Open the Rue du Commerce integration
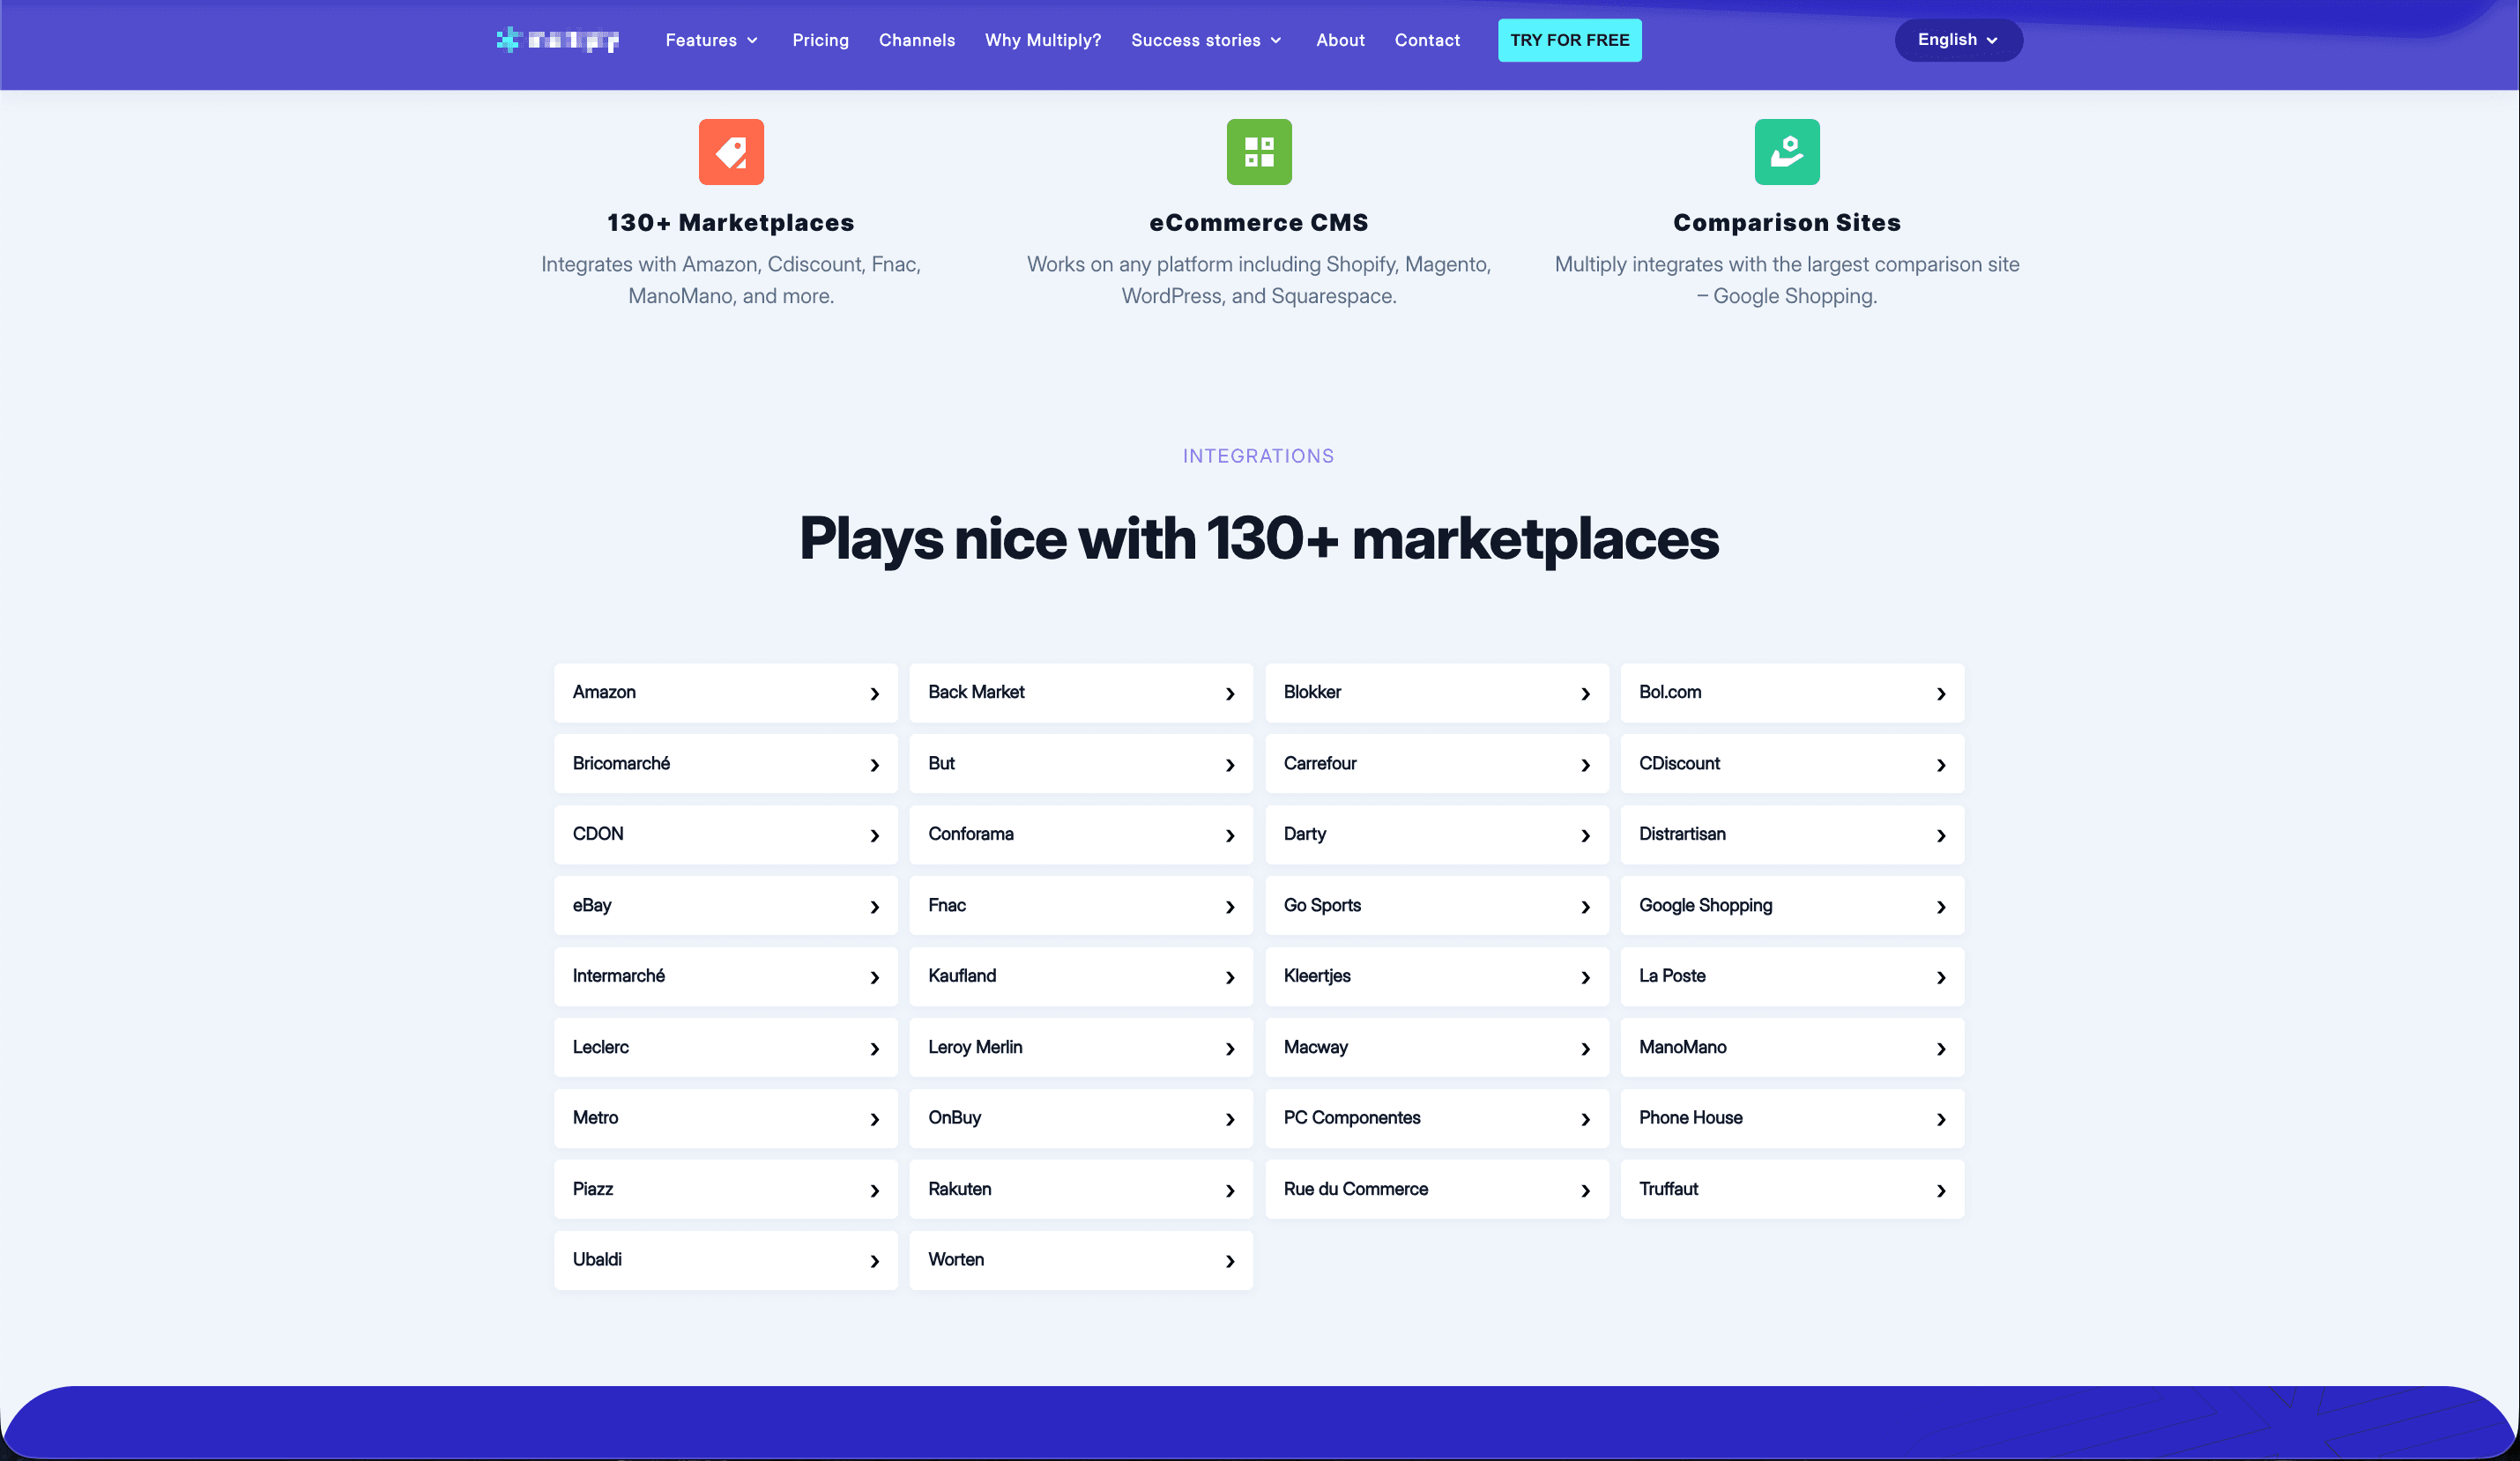 coord(1436,1189)
